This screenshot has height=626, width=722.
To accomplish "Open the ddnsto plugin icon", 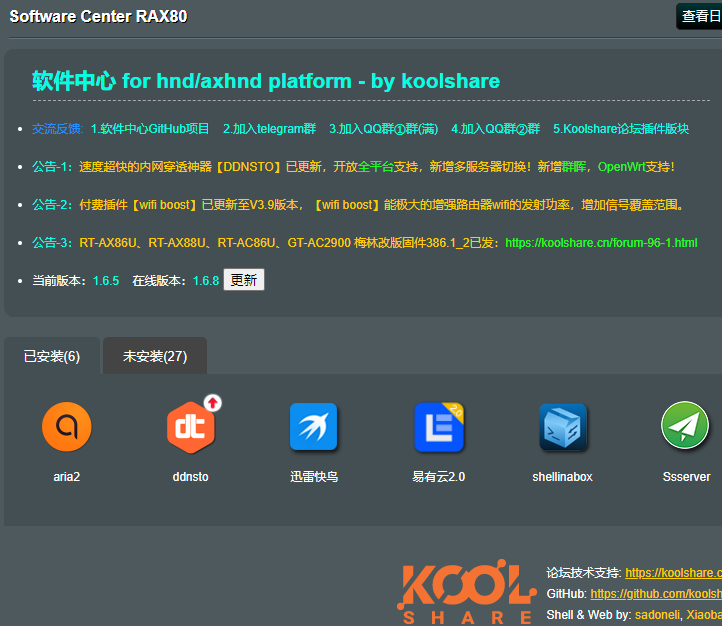I will tap(191, 428).
